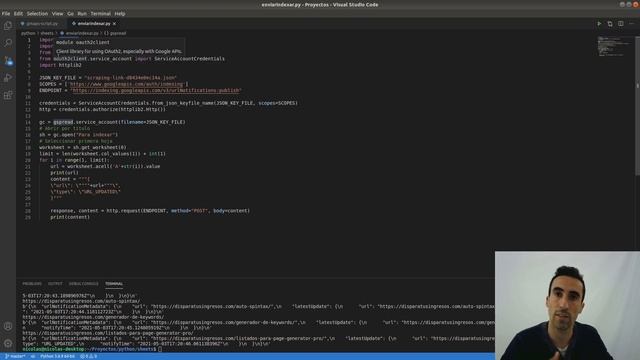Image resolution: width=640 pixels, height=360 pixels.
Task: Click the highlighted gspread word on line 14
Action: (x=63, y=122)
